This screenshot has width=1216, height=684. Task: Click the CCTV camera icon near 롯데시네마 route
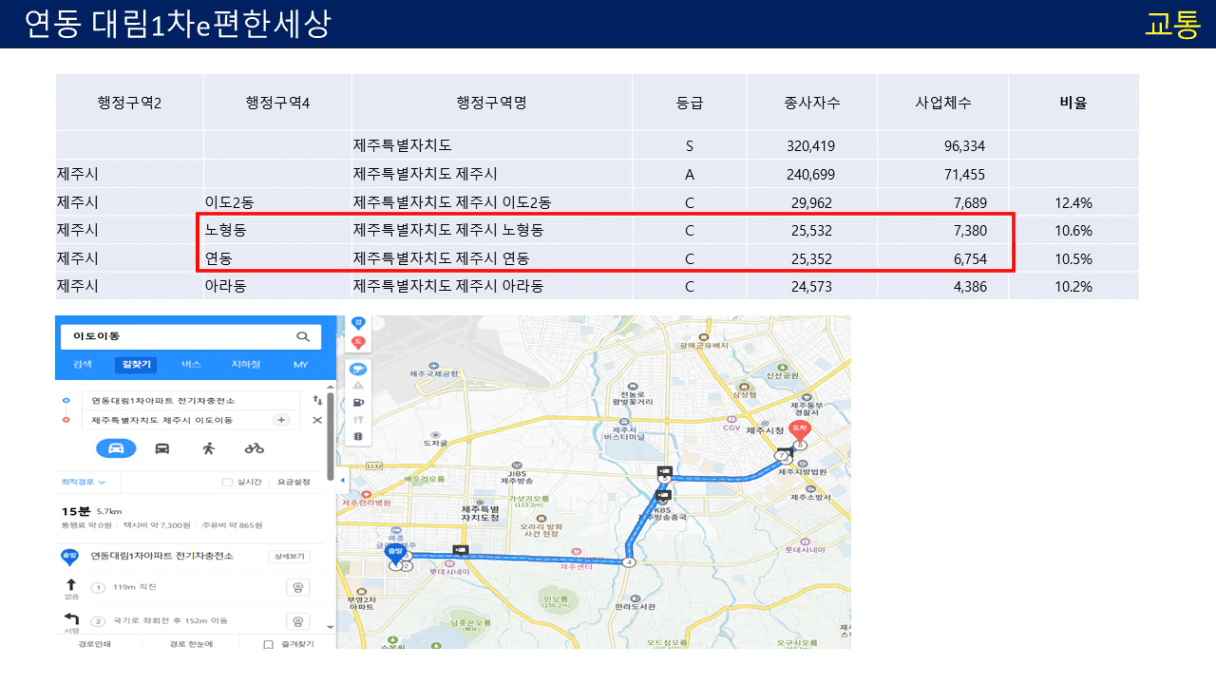pos(459,549)
